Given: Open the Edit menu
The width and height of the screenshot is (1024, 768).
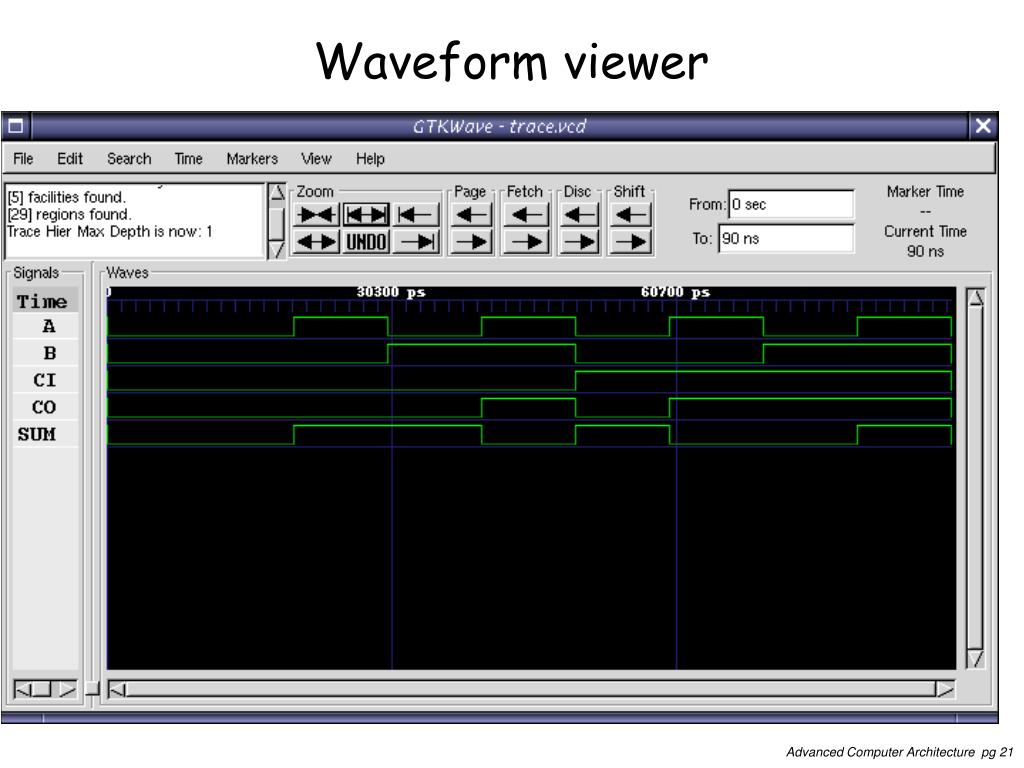Looking at the screenshot, I should point(70,159).
